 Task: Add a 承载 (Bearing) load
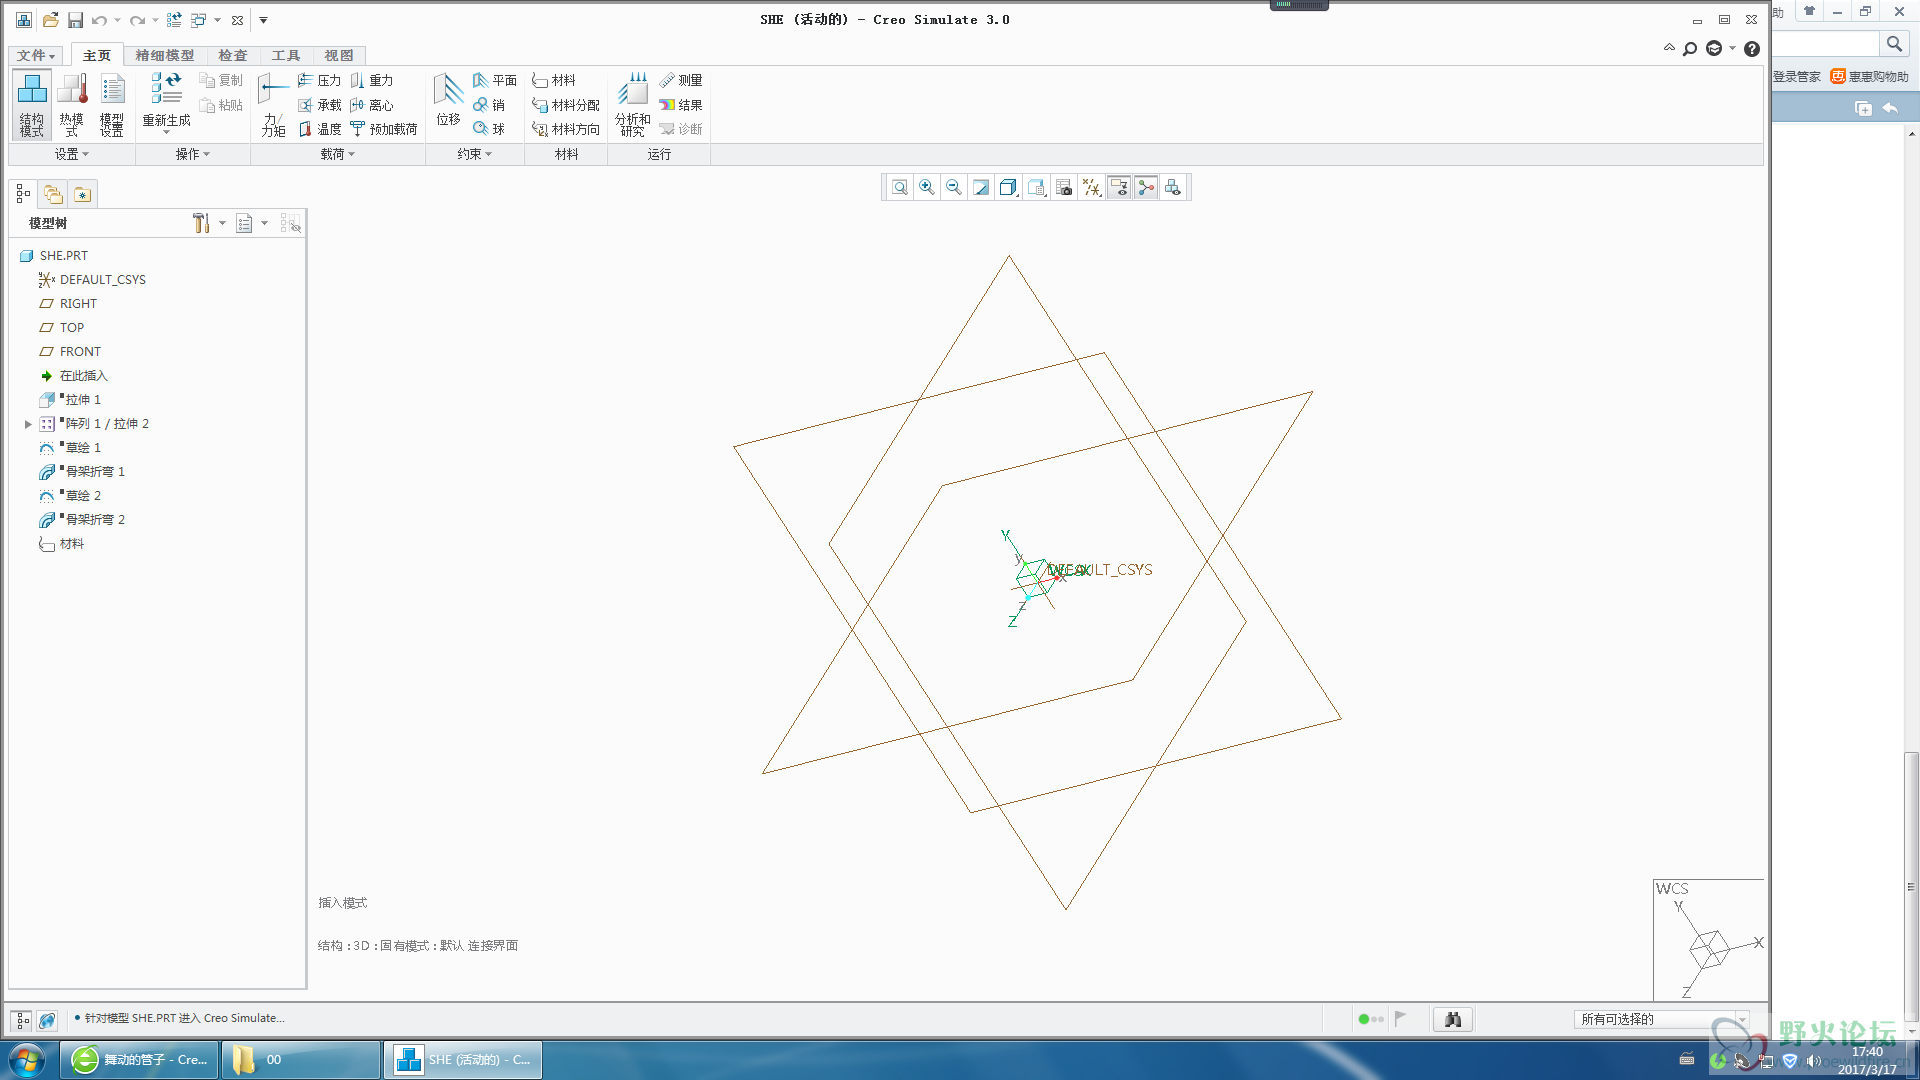(319, 105)
